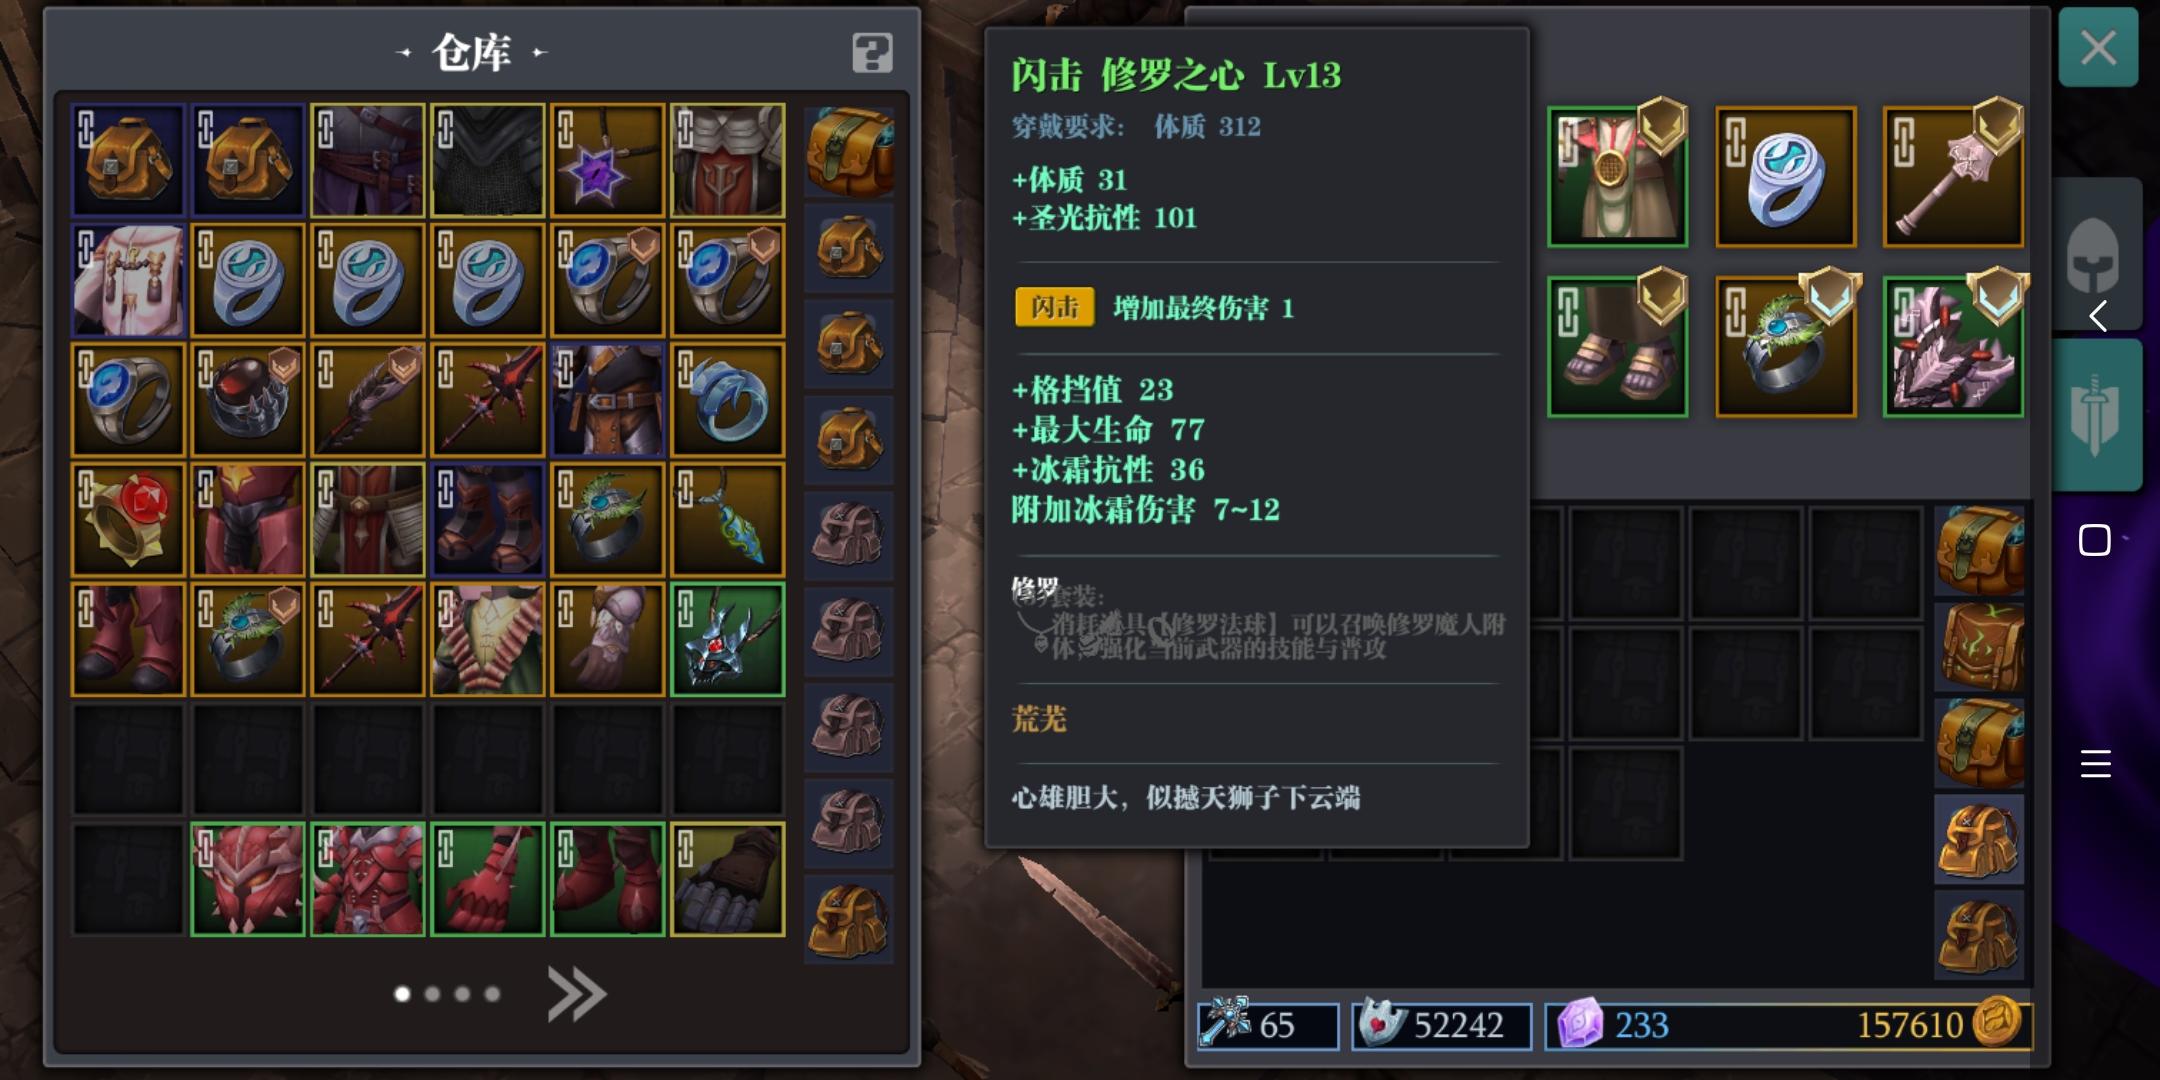Viewport: 2160px width, 1080px height.
Task: Tap the gold coin currency icon
Action: pyautogui.click(x=1997, y=1023)
